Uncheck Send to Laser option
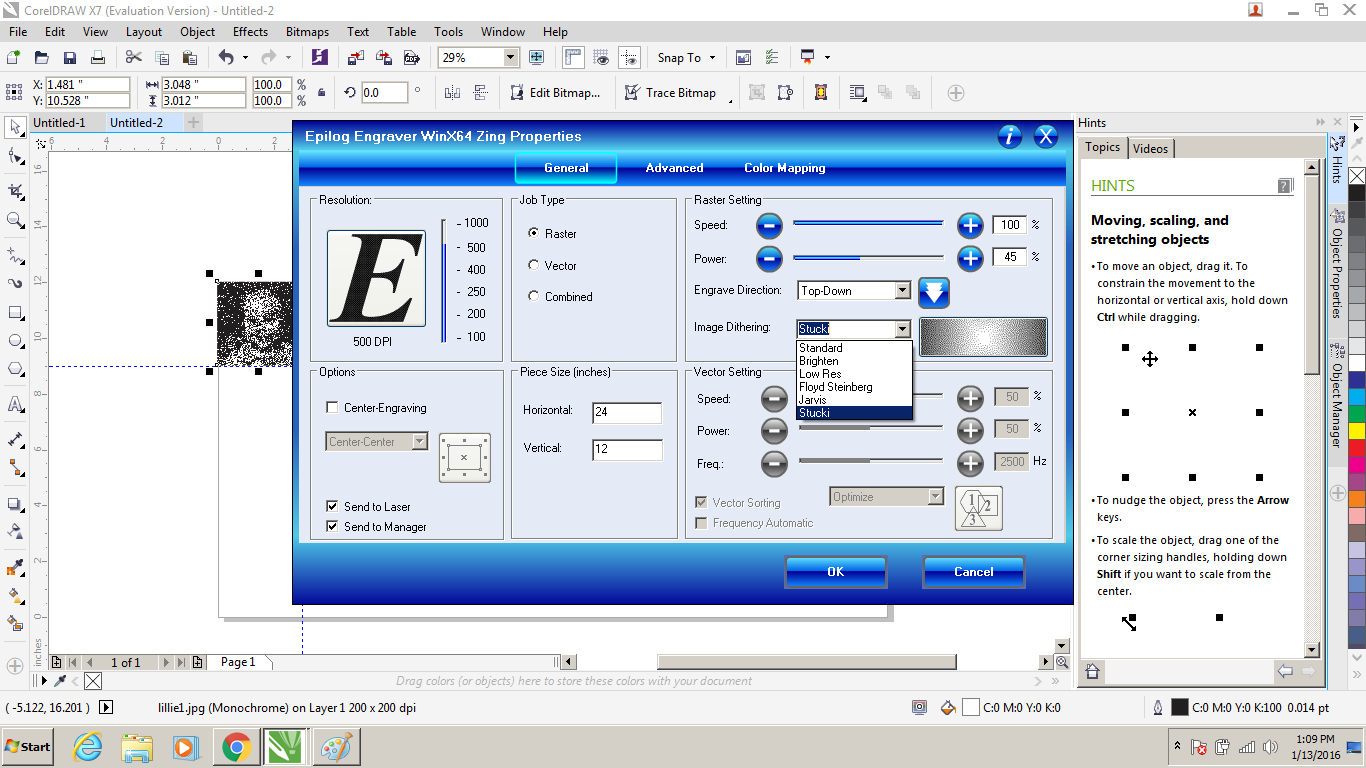 (x=332, y=506)
